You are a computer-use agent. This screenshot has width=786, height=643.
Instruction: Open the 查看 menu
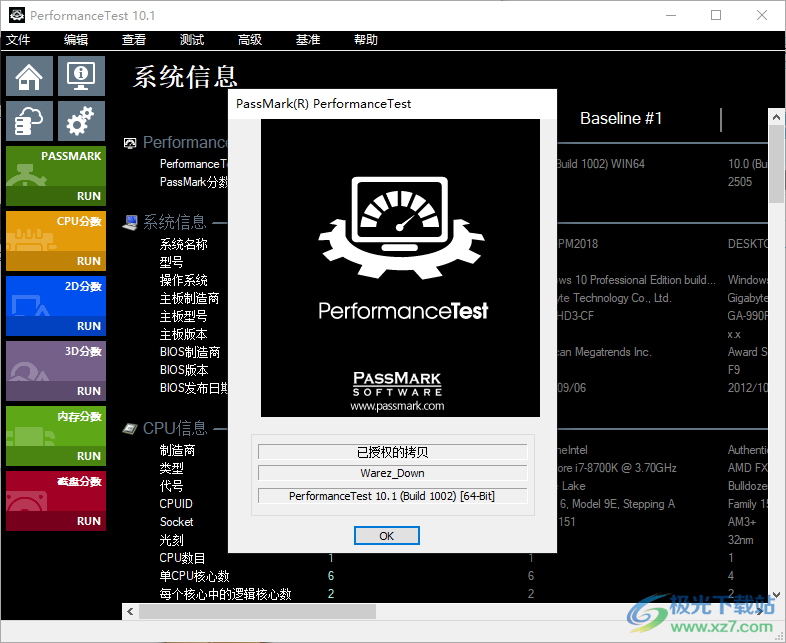tap(134, 40)
